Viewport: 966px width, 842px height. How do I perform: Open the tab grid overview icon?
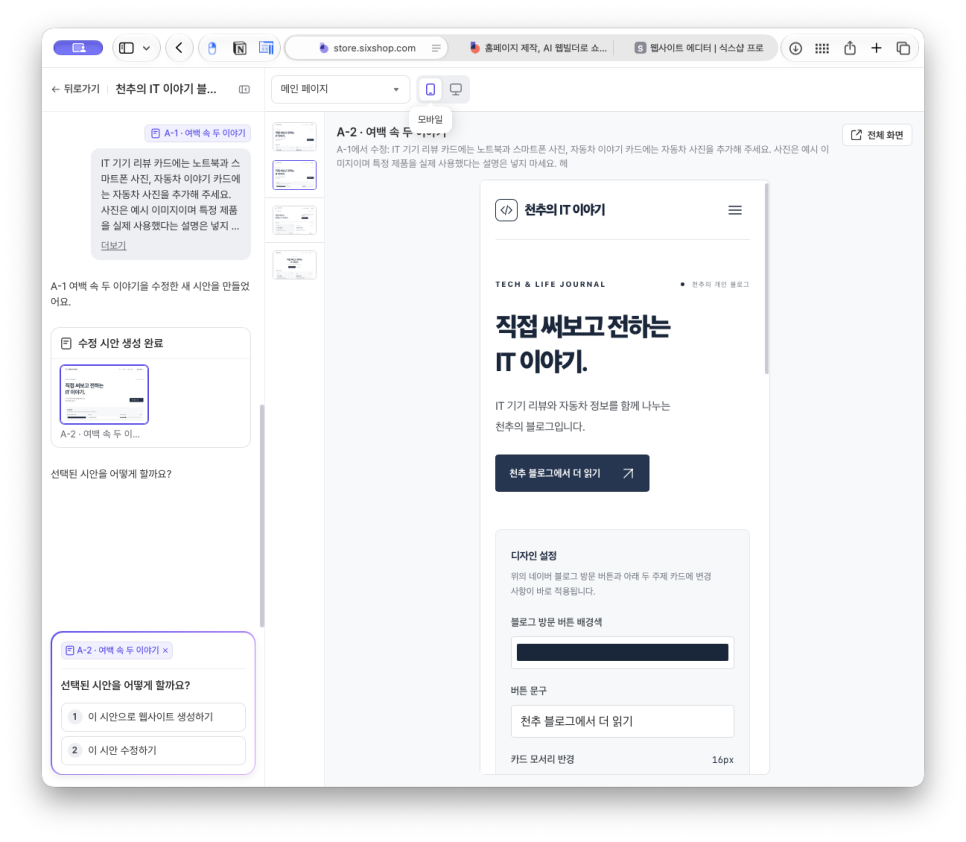[x=822, y=47]
